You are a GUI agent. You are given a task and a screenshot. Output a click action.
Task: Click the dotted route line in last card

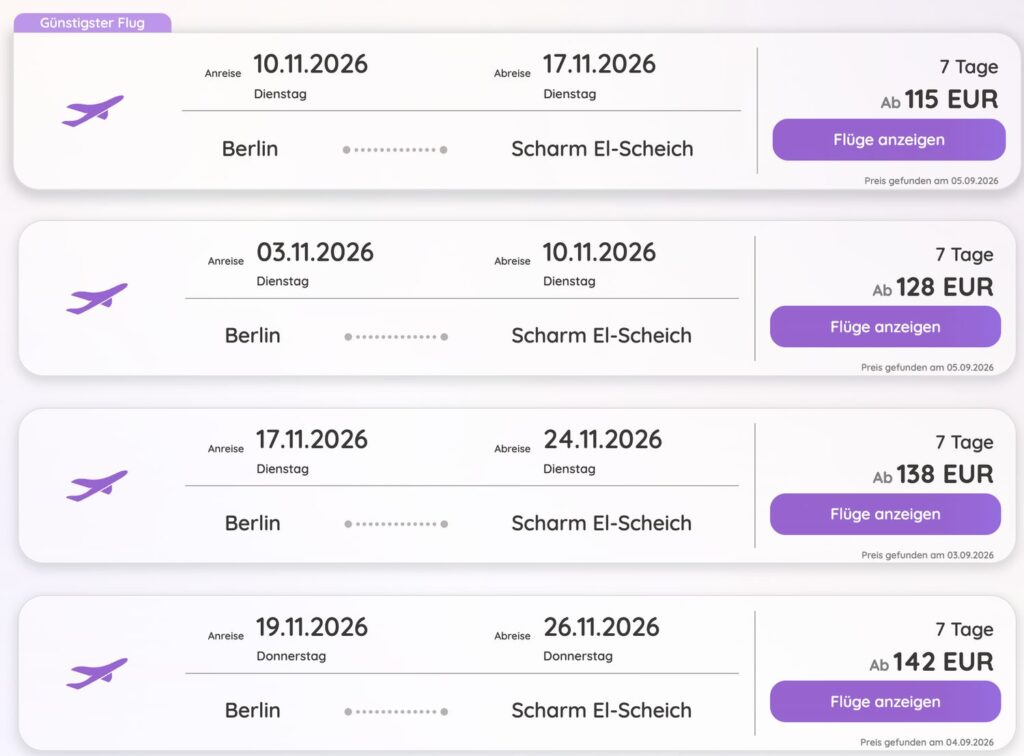(x=396, y=712)
